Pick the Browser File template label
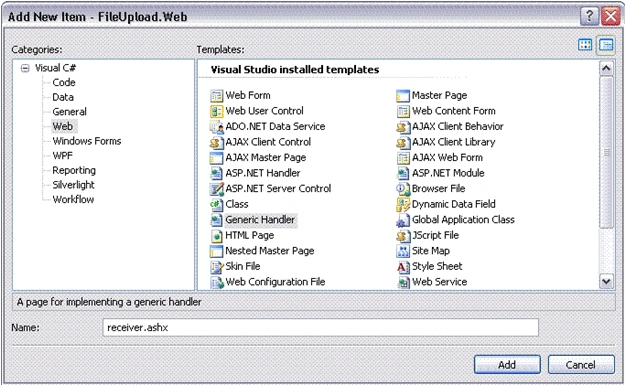 coord(438,189)
